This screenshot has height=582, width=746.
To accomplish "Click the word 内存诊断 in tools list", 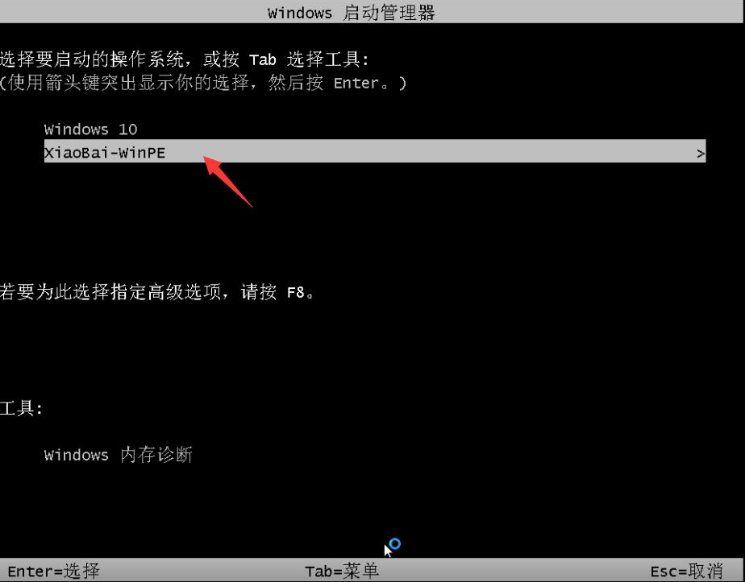I will click(x=156, y=455).
